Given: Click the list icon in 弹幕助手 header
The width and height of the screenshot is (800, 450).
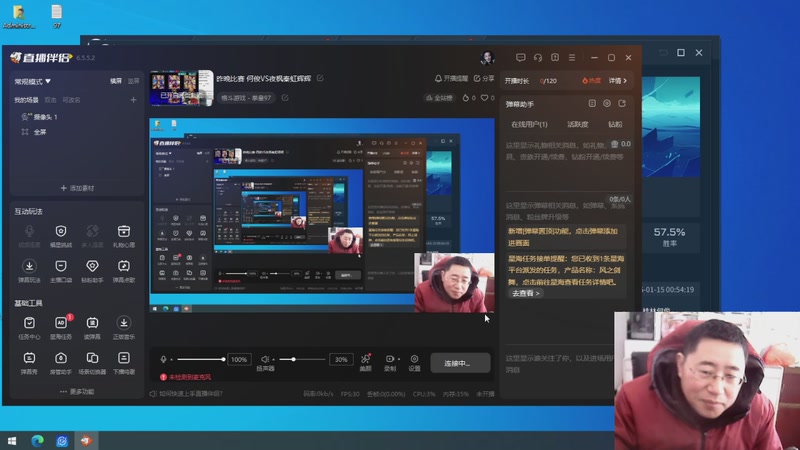Looking at the screenshot, I should coord(592,104).
